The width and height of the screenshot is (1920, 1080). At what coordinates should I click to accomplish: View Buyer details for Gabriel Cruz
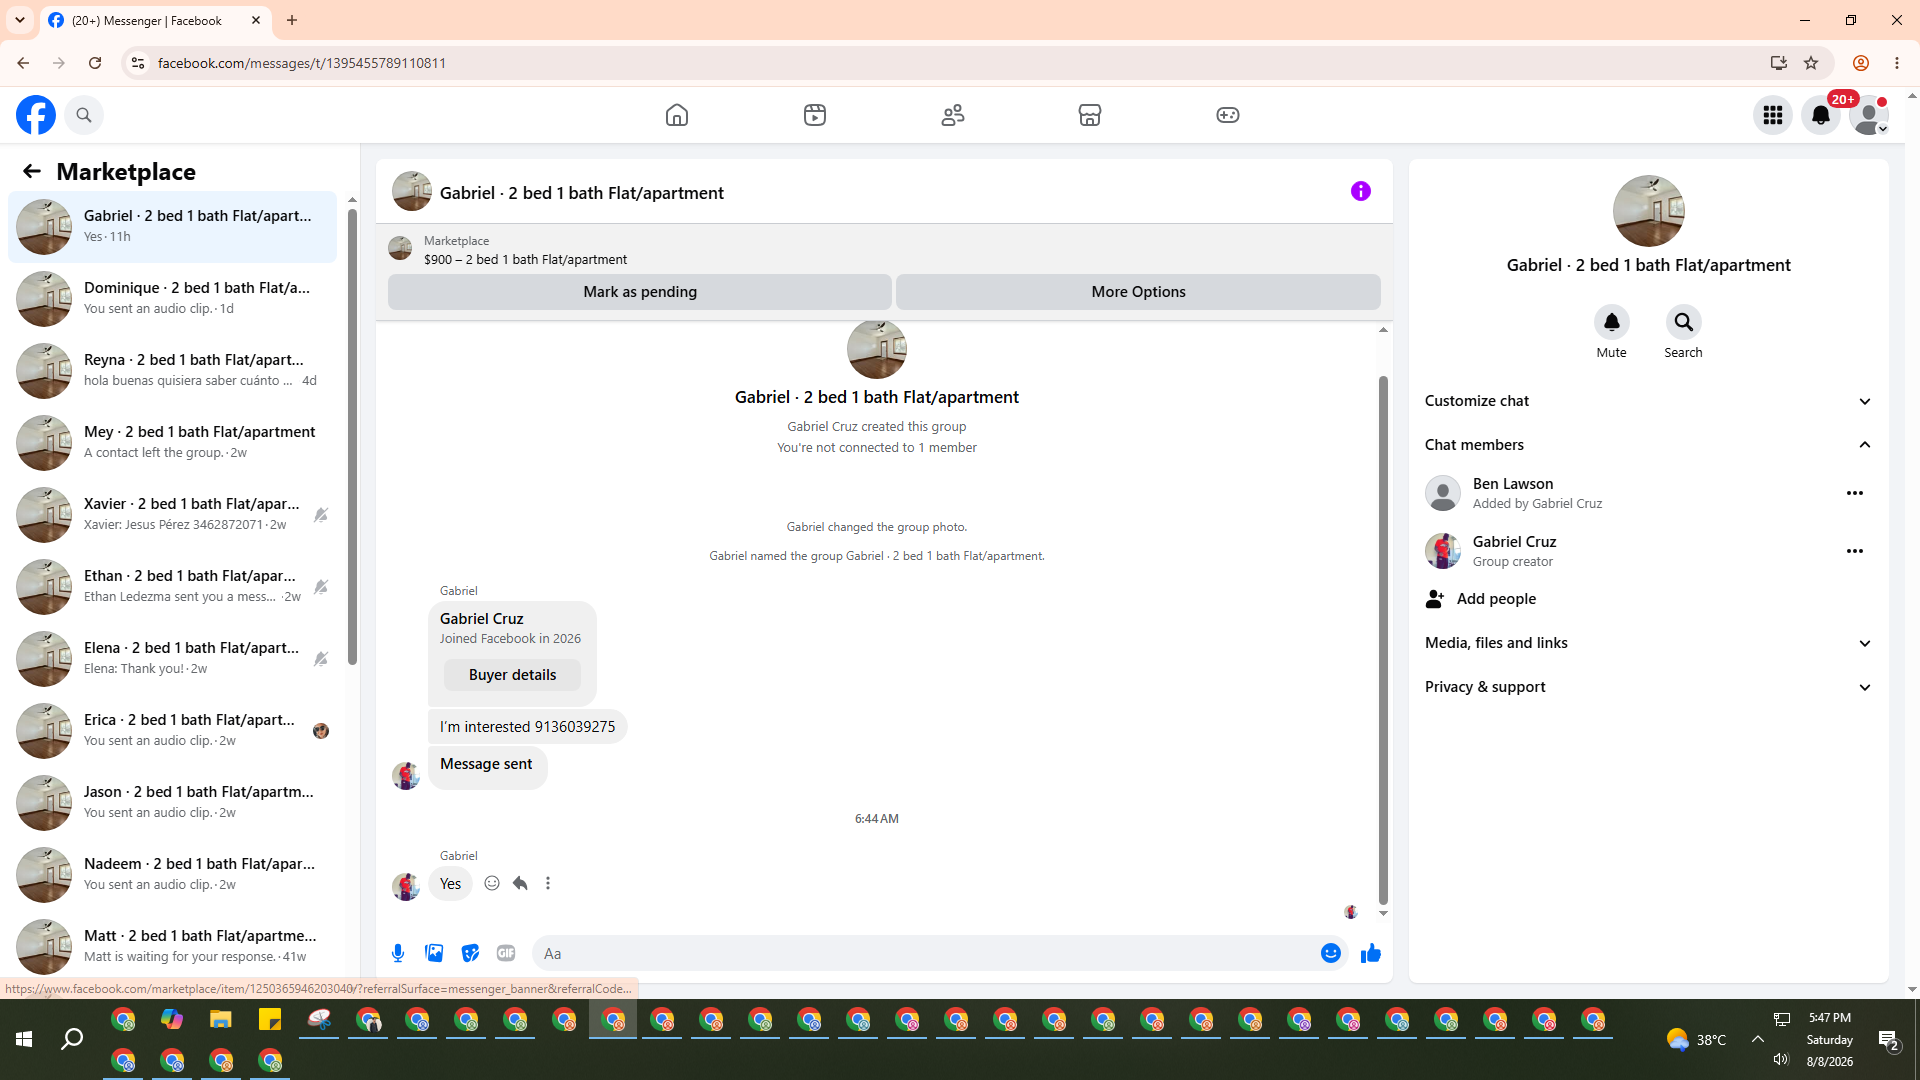coord(512,675)
